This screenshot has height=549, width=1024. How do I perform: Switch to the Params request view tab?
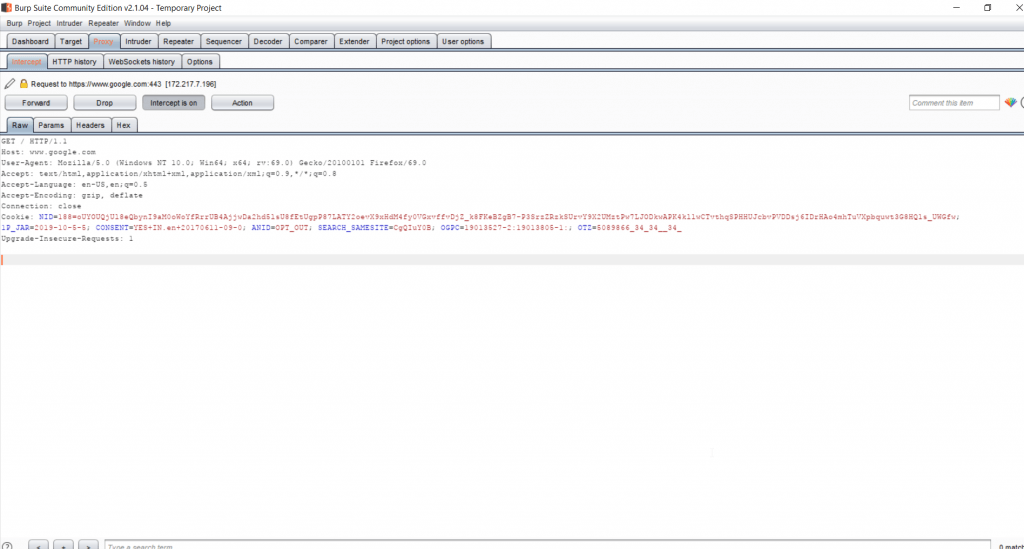[51, 125]
